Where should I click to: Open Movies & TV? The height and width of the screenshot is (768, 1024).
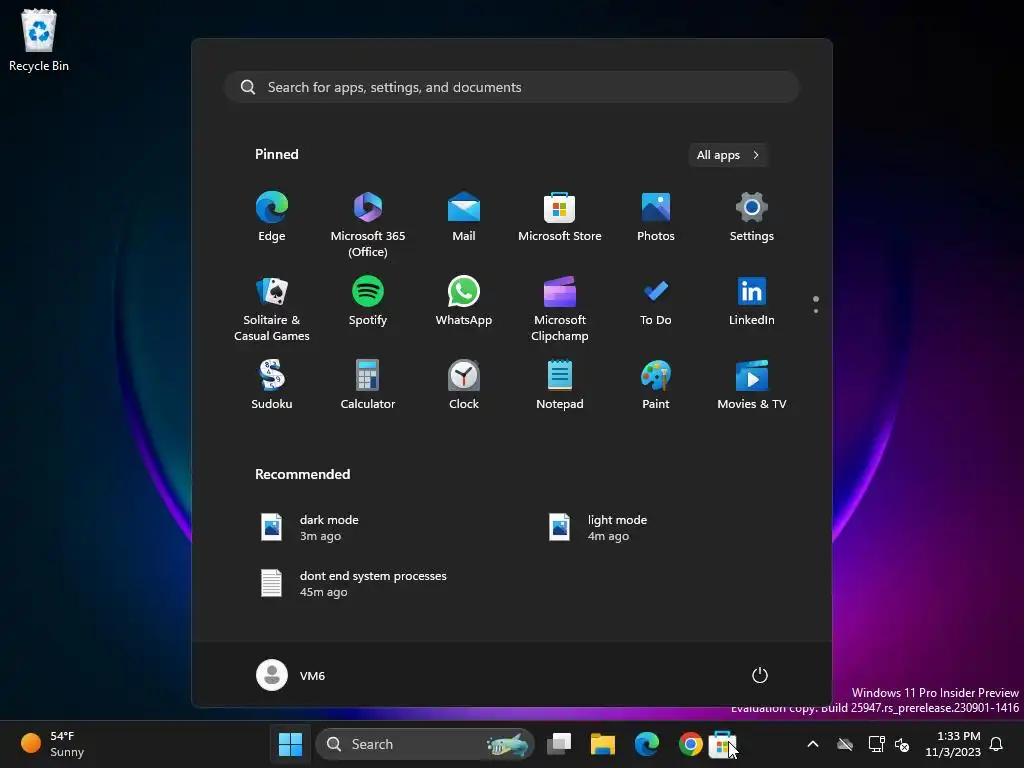752,385
